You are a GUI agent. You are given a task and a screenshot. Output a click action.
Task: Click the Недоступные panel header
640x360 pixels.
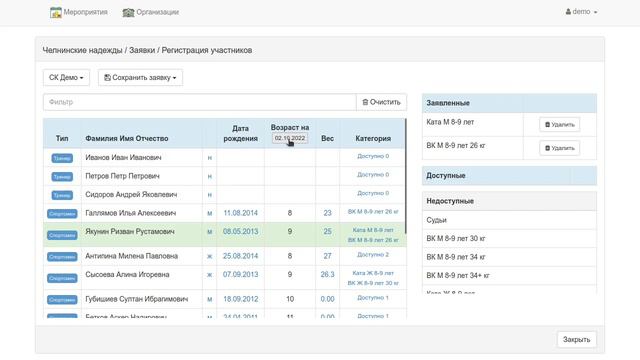(509, 201)
